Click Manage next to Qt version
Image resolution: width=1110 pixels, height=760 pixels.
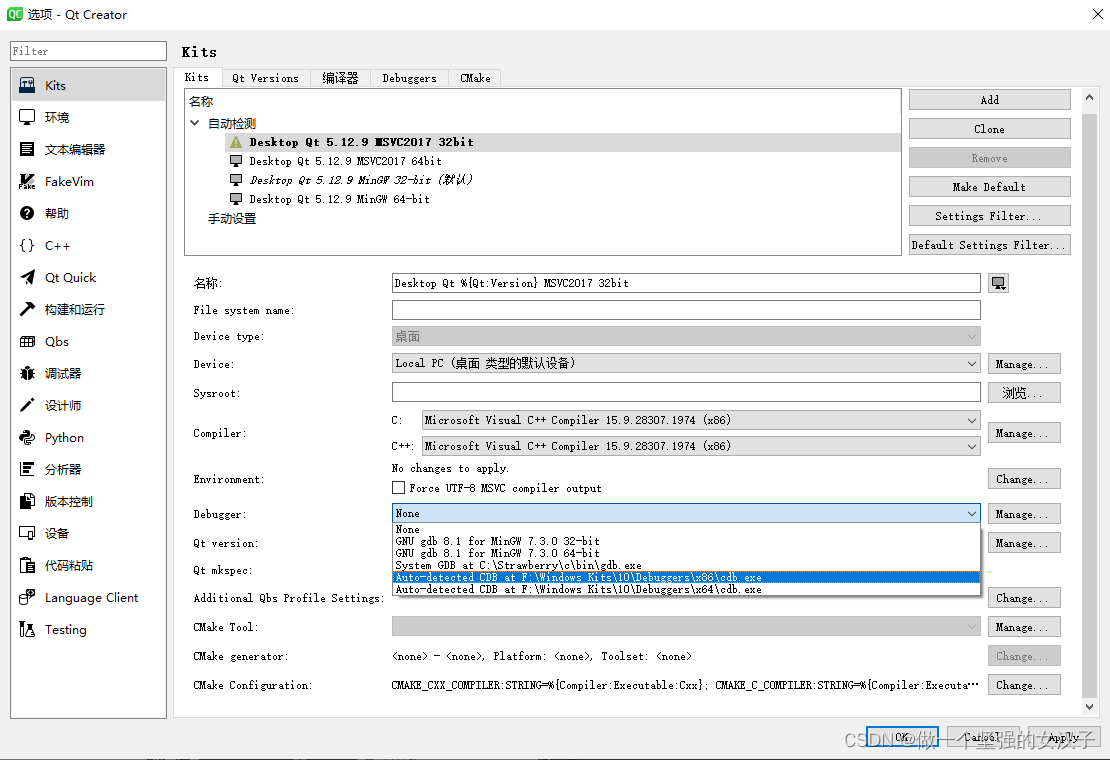click(1024, 543)
